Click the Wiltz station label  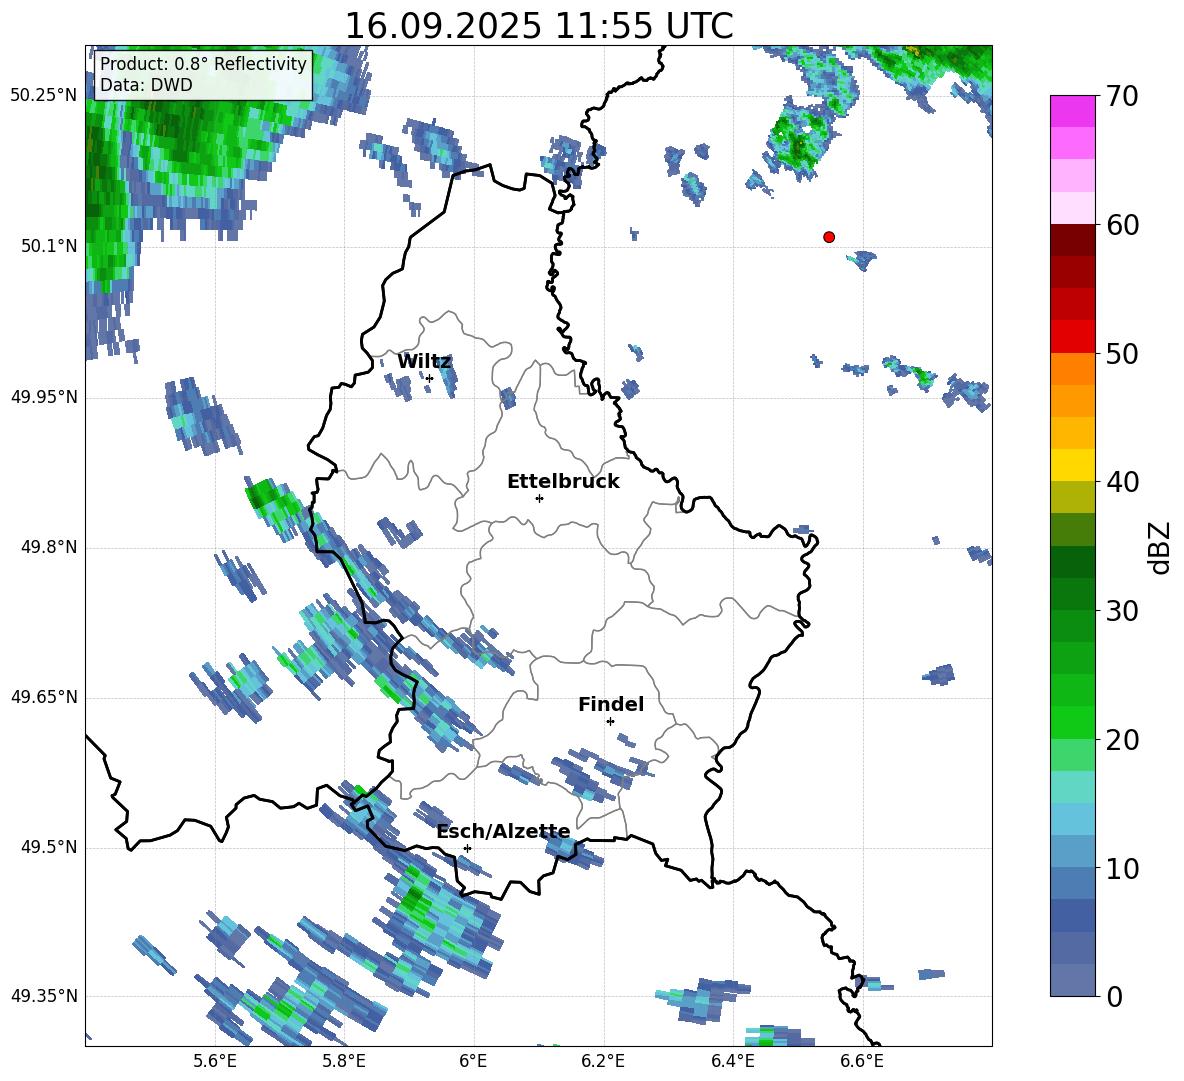(x=424, y=362)
